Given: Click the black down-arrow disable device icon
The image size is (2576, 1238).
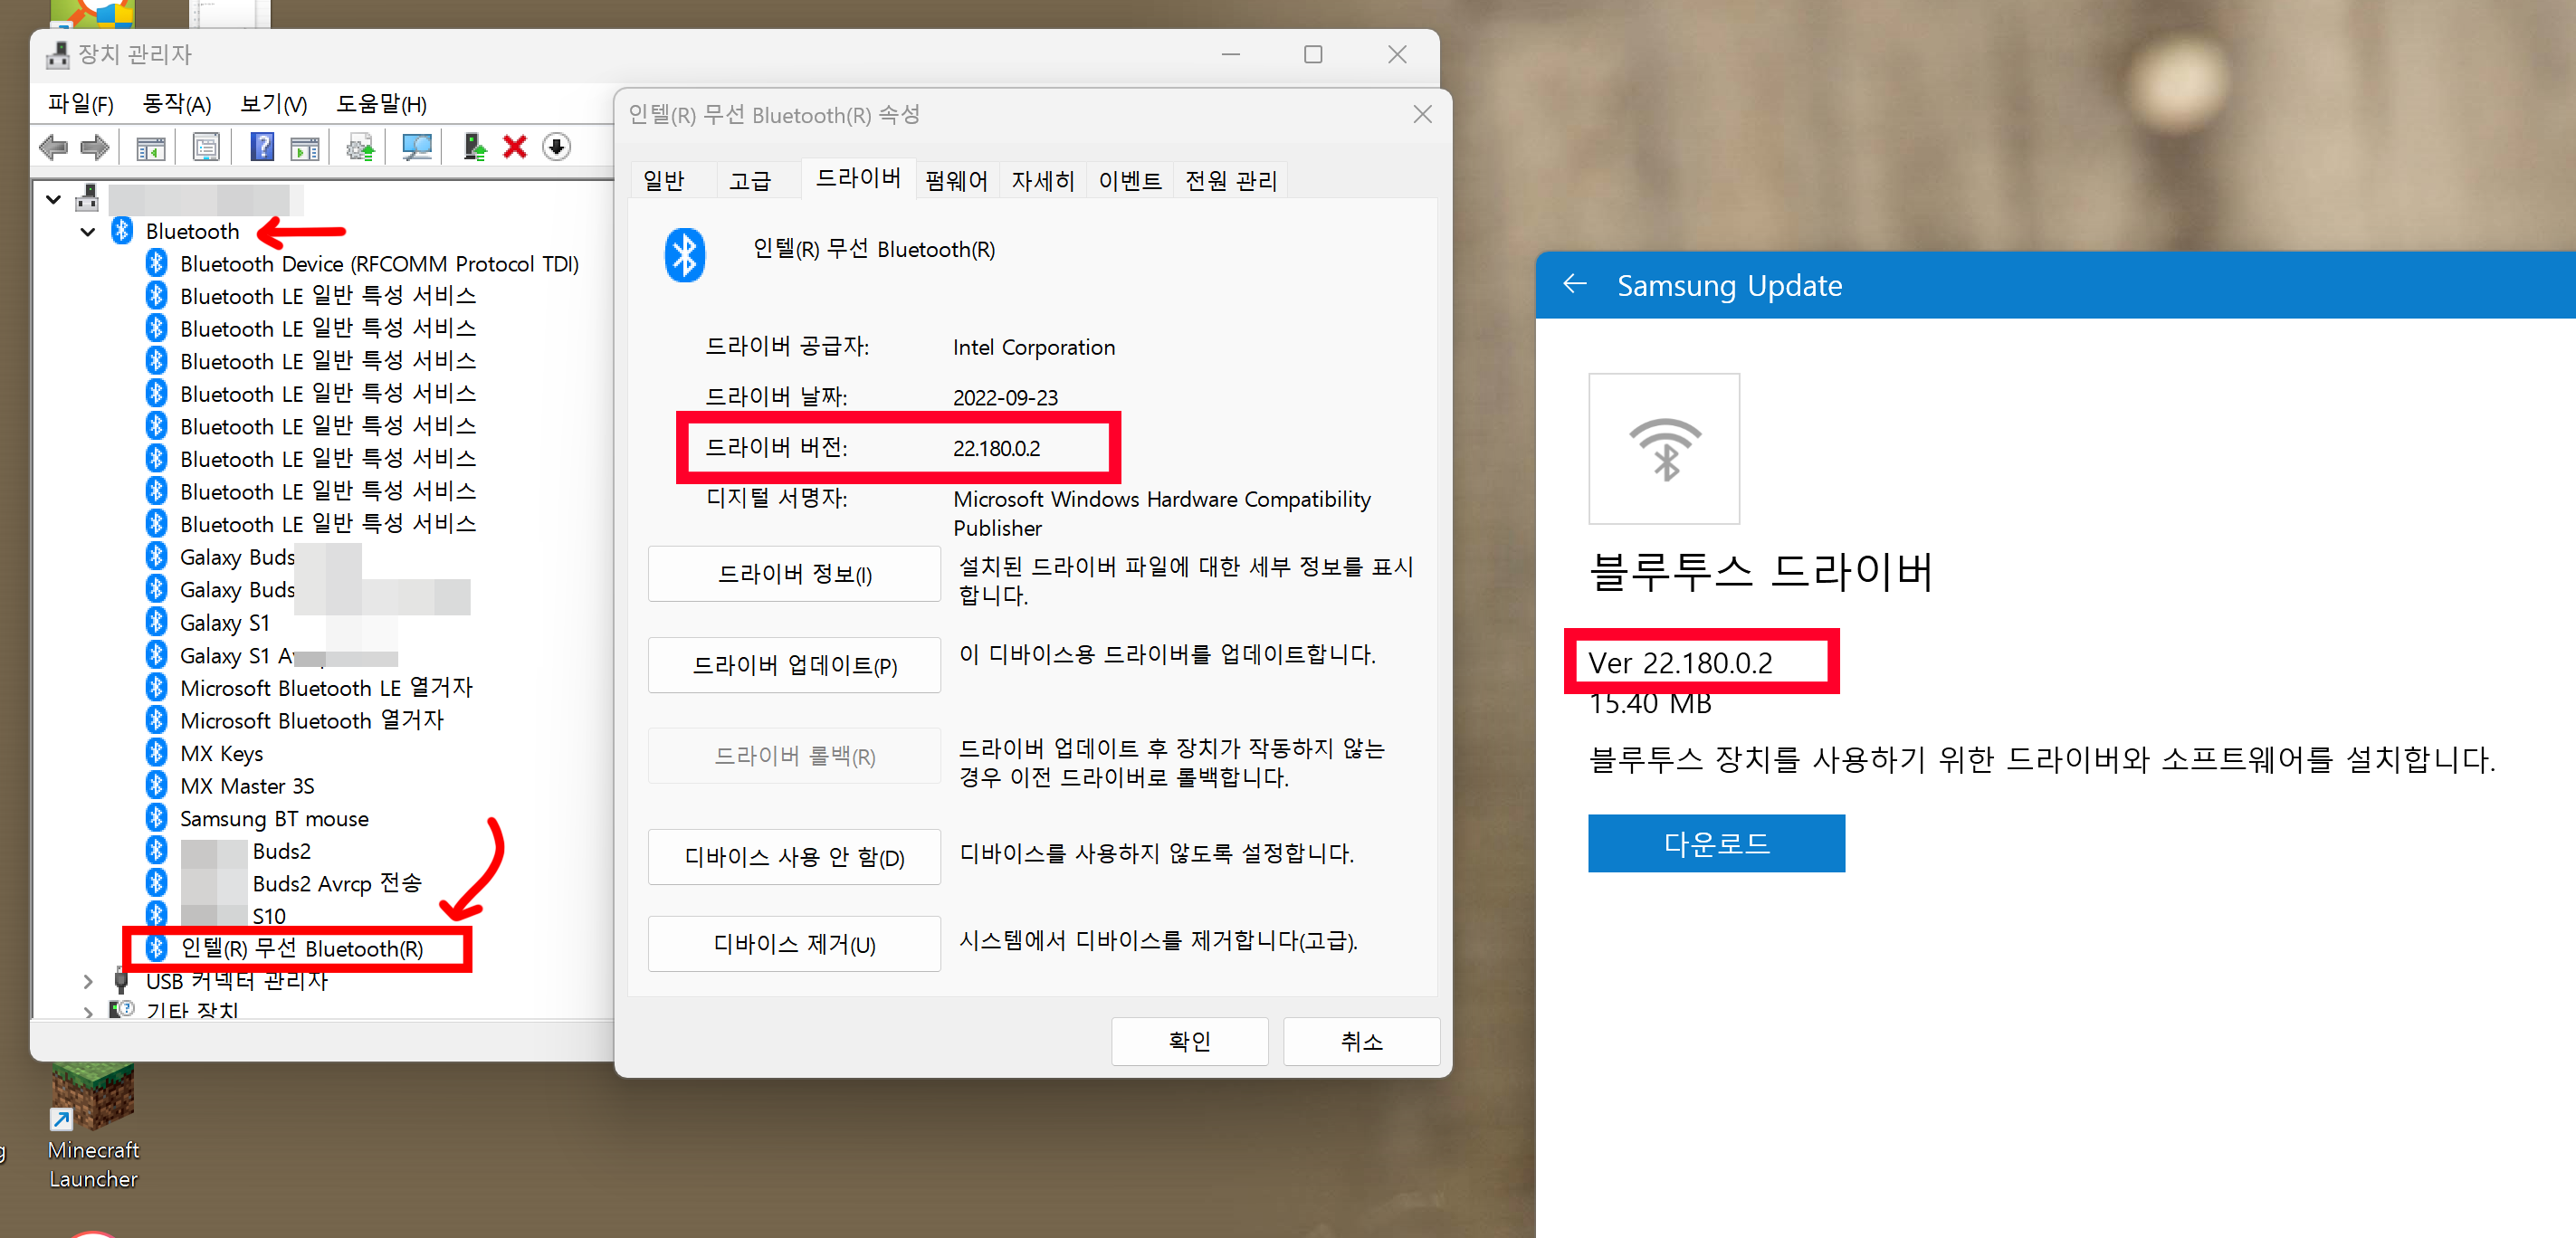Looking at the screenshot, I should coord(557,148).
